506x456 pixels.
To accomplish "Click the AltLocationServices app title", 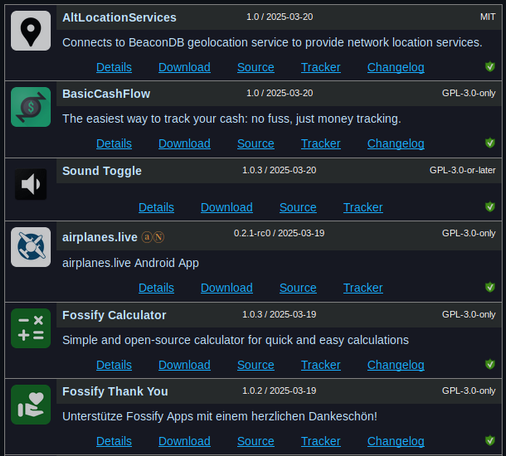I will coord(119,17).
